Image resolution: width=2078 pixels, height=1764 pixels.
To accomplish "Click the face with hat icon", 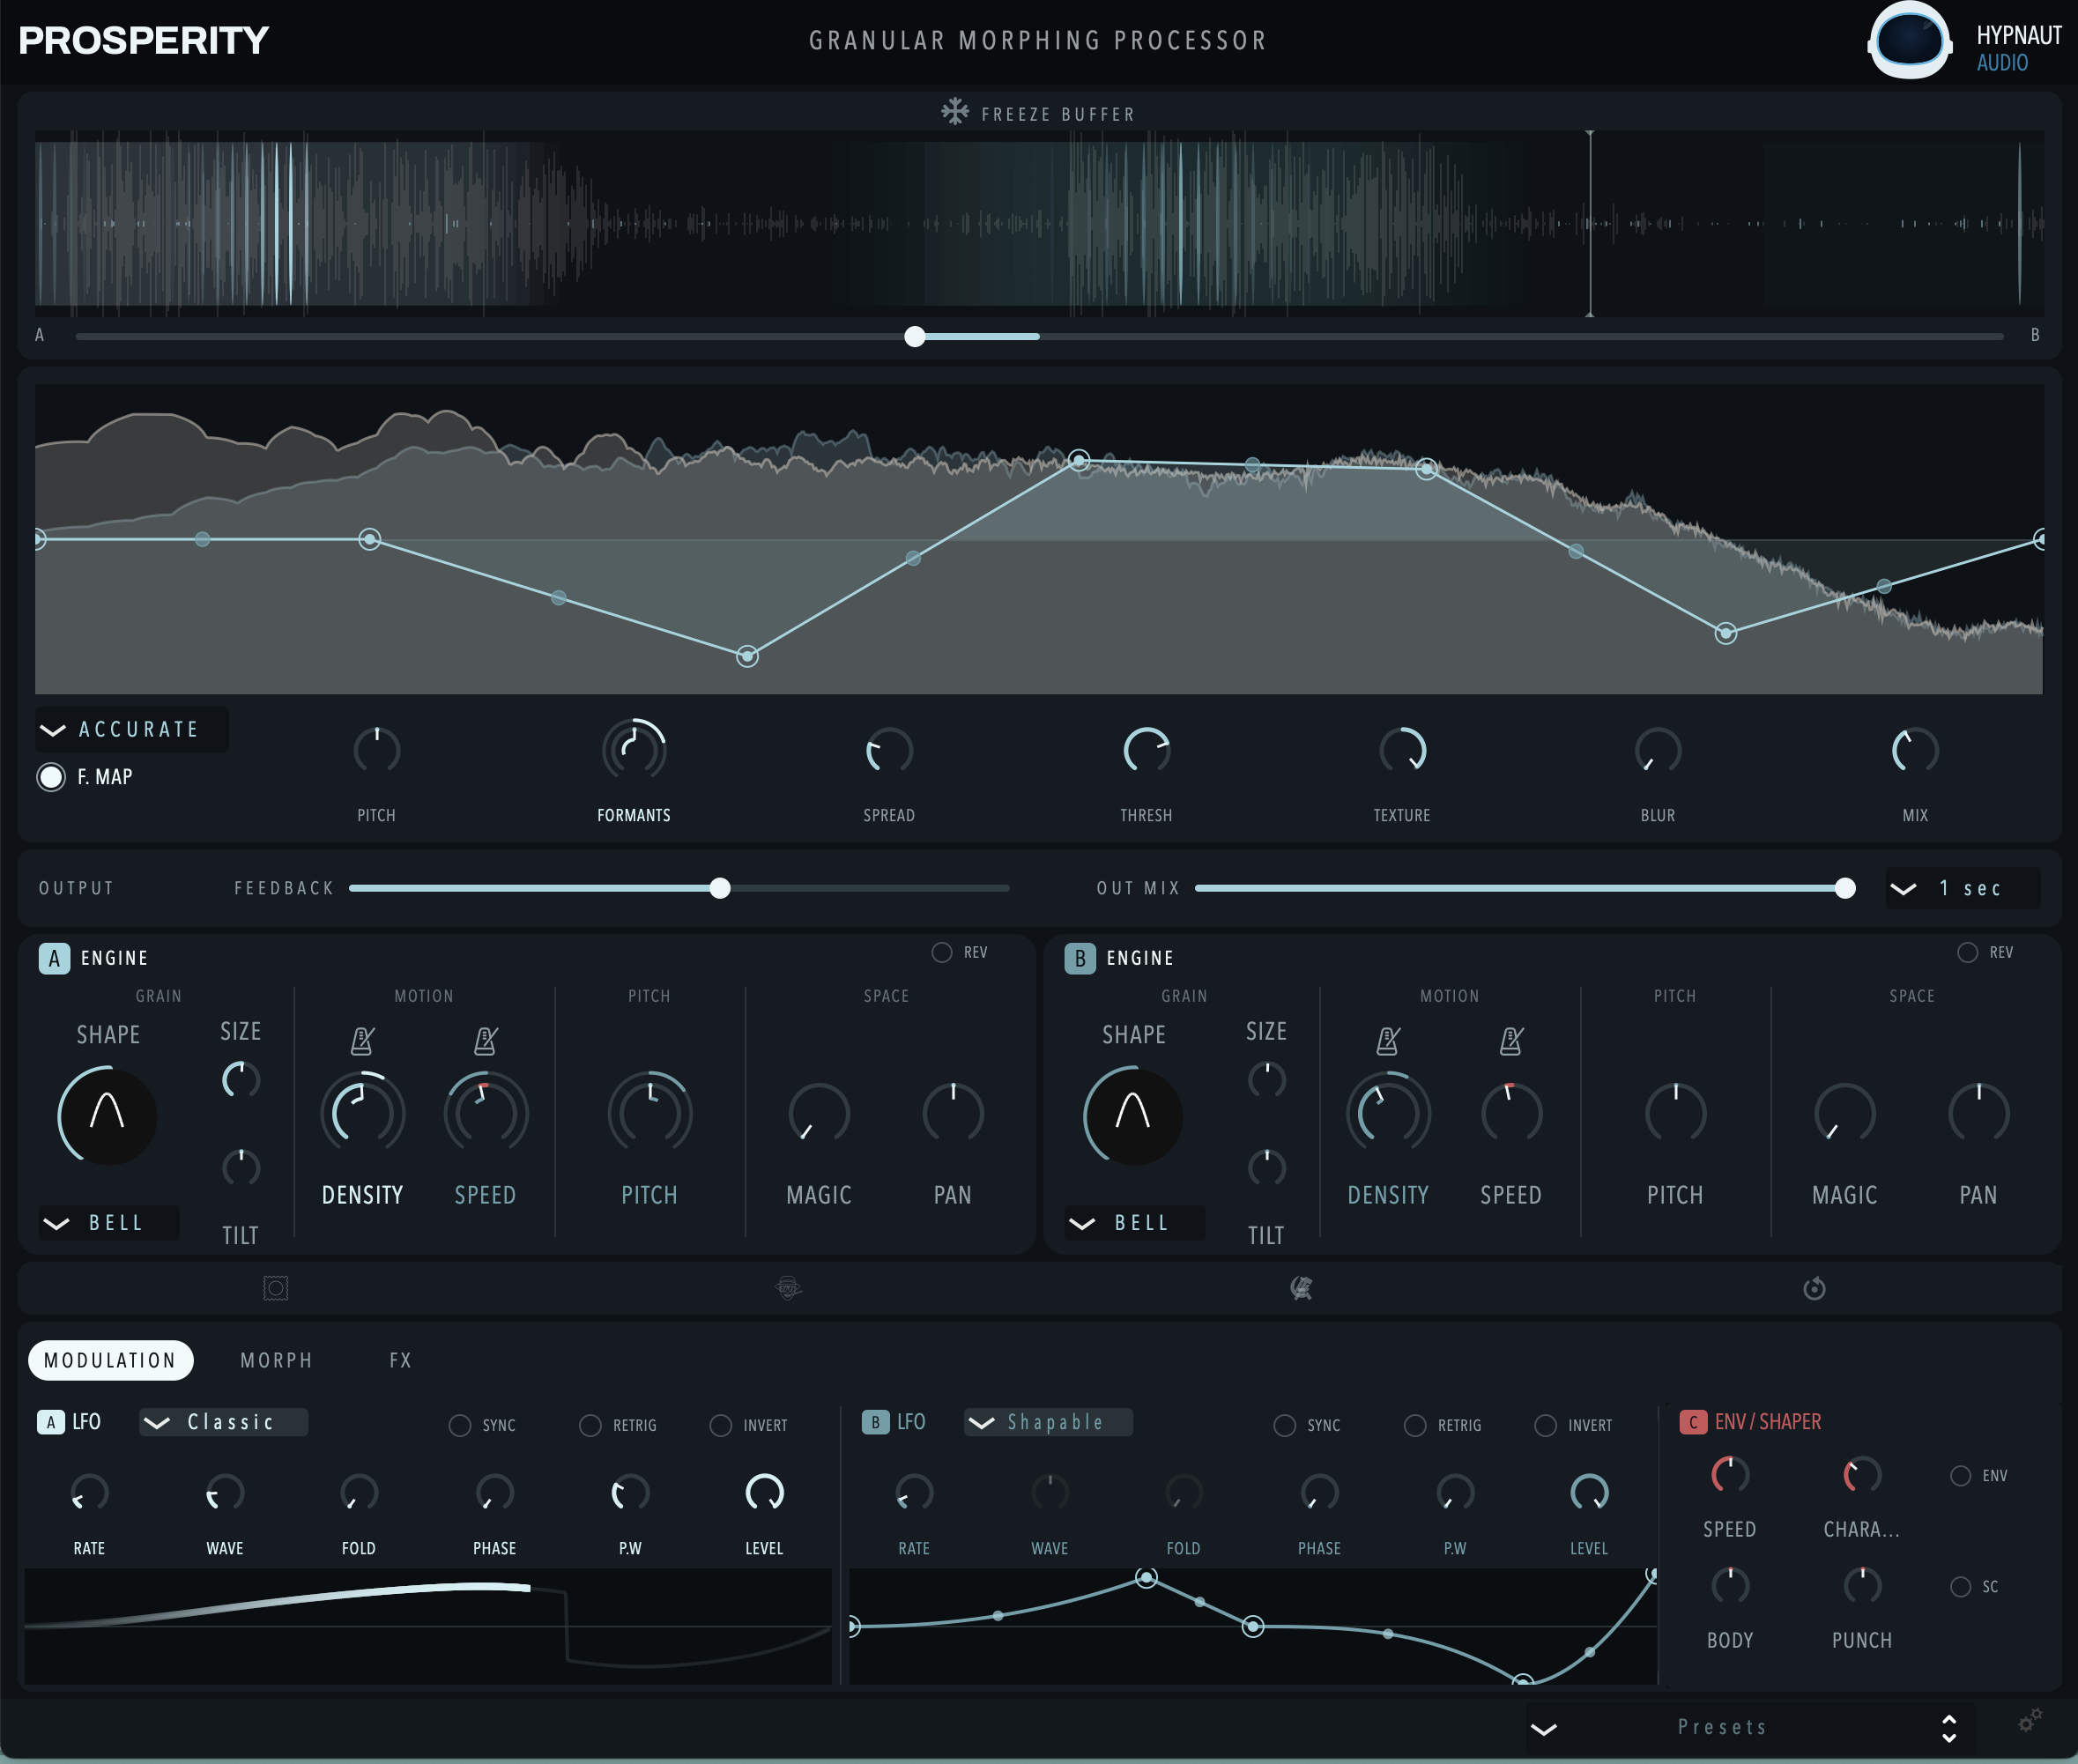I will 789,1288.
